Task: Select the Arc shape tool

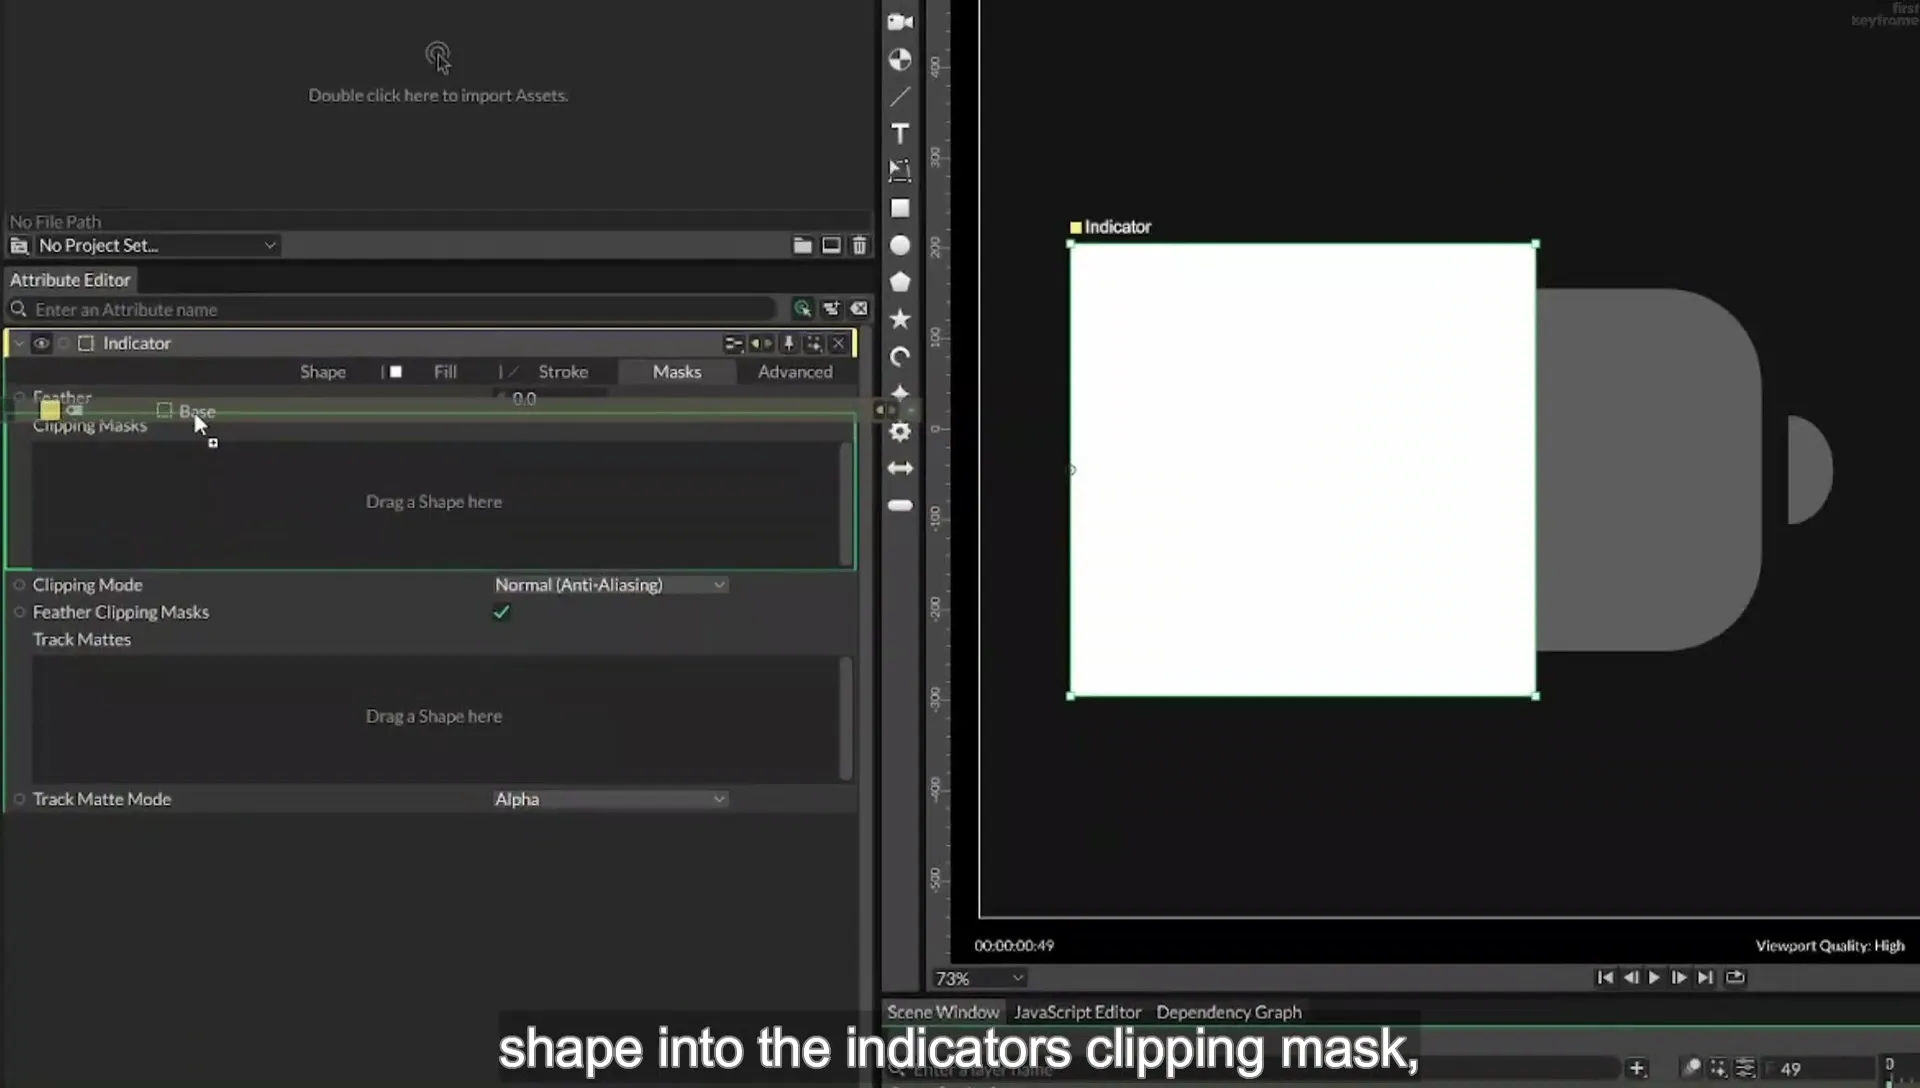Action: (x=900, y=357)
